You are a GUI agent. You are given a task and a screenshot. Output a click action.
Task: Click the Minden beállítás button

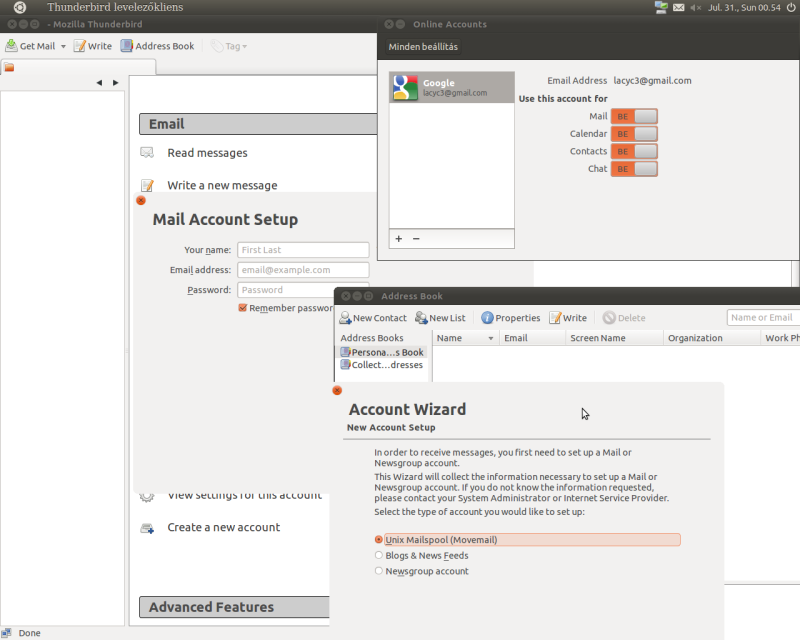(x=423, y=46)
